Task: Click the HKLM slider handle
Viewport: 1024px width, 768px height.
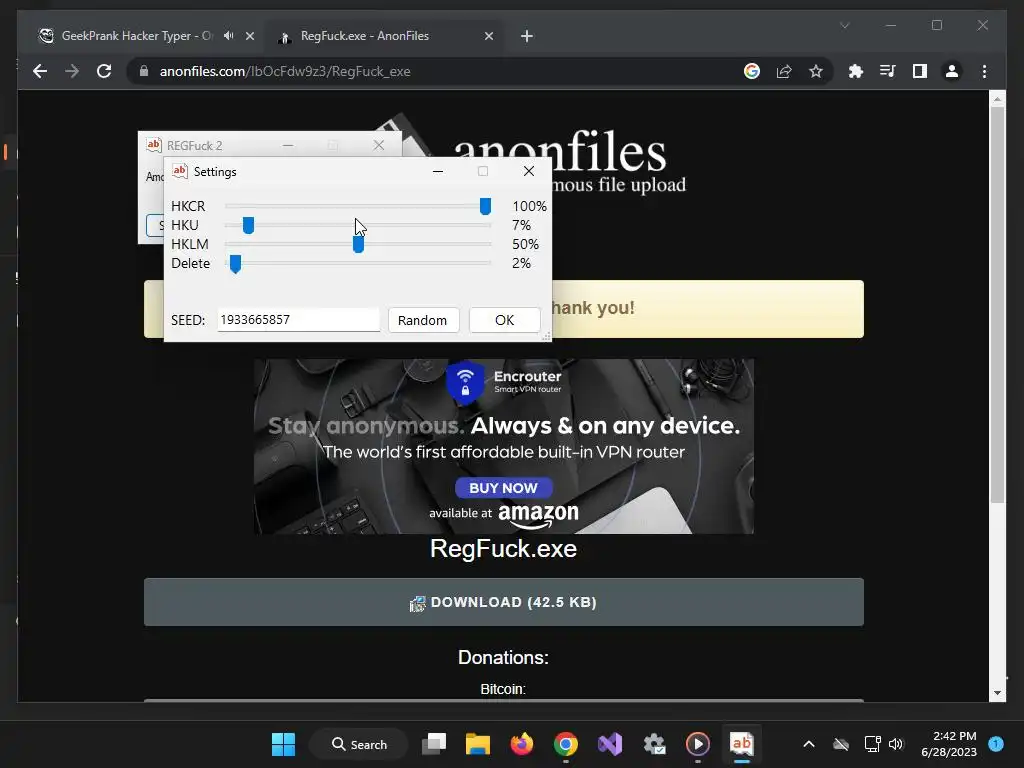Action: [358, 244]
